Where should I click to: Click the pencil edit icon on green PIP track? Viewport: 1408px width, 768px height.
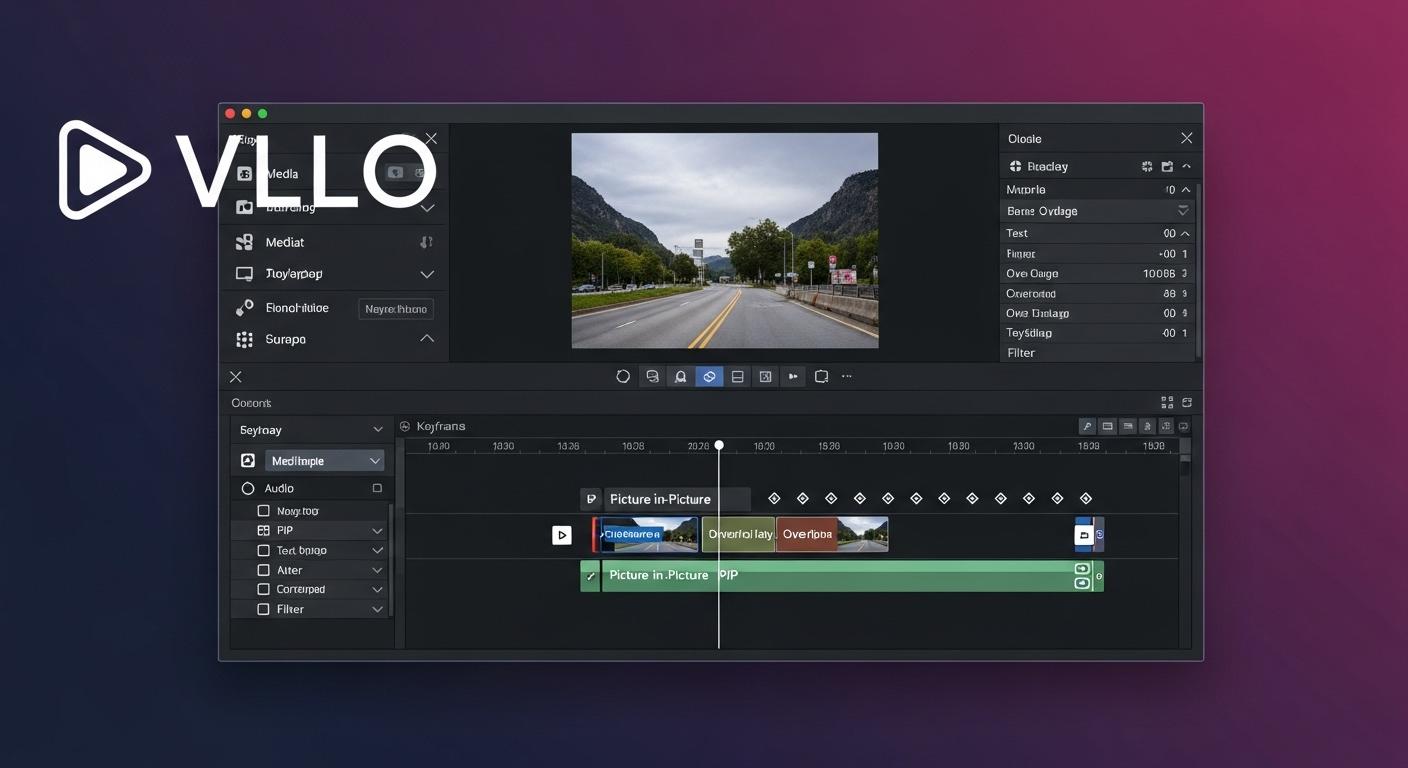(x=590, y=576)
